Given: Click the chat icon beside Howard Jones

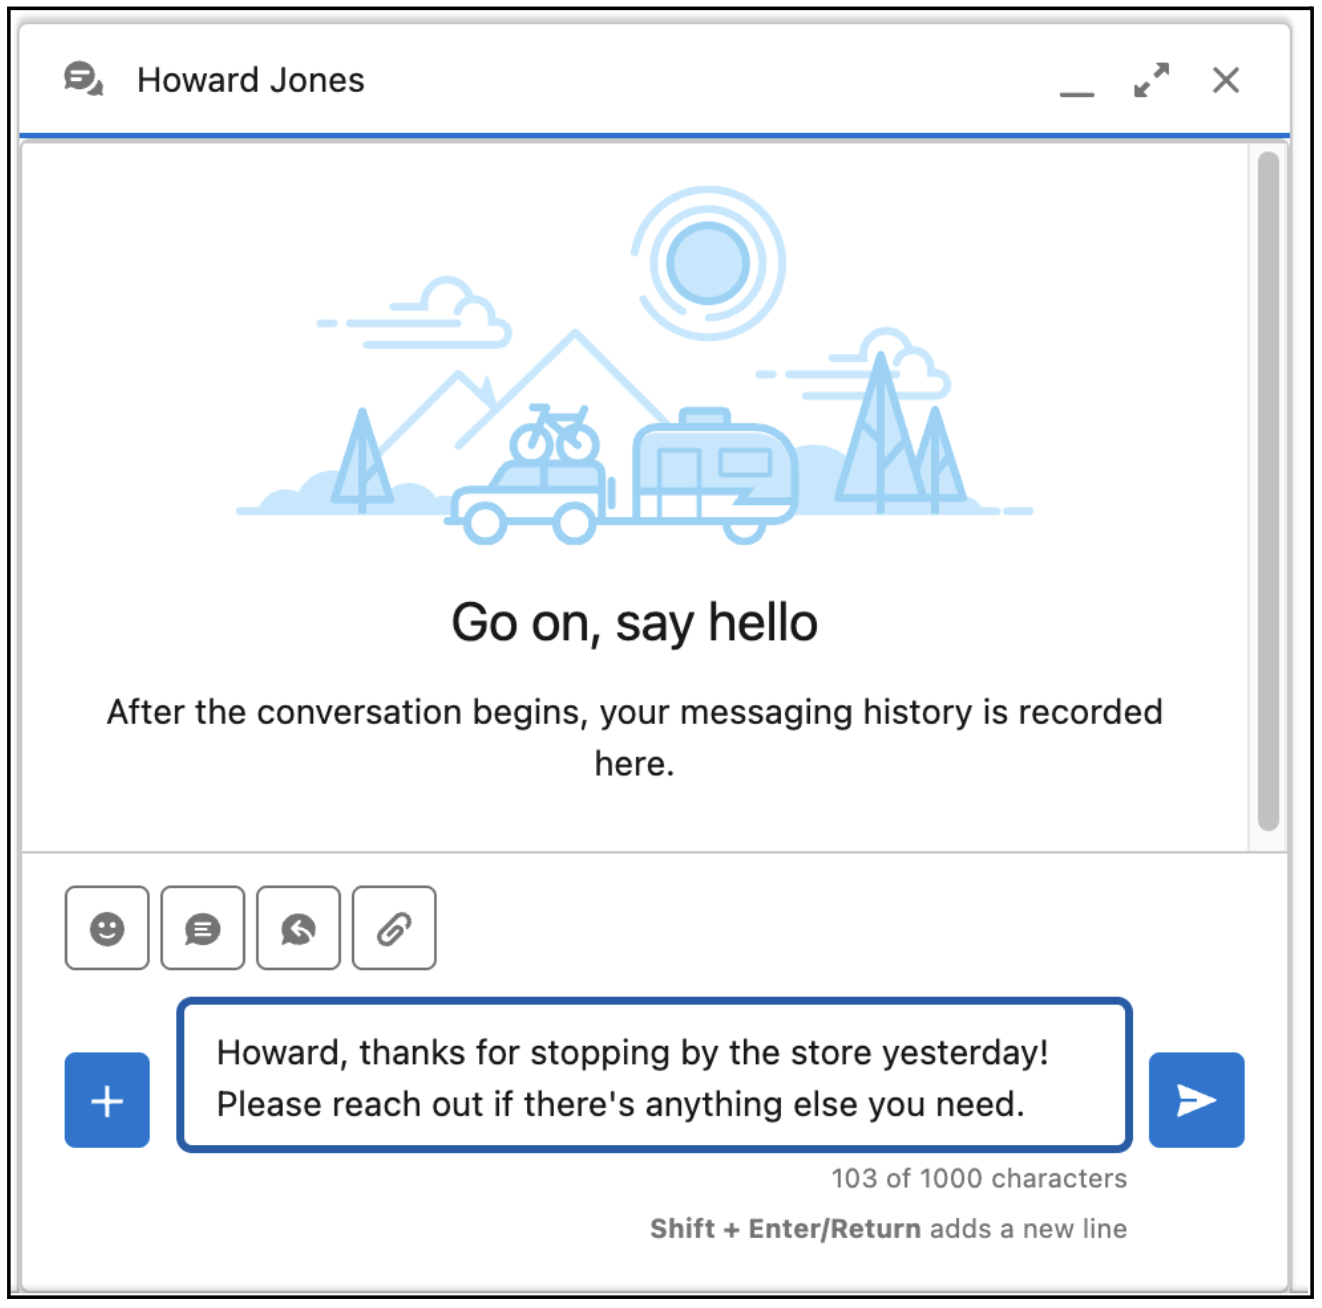Looking at the screenshot, I should click(83, 79).
